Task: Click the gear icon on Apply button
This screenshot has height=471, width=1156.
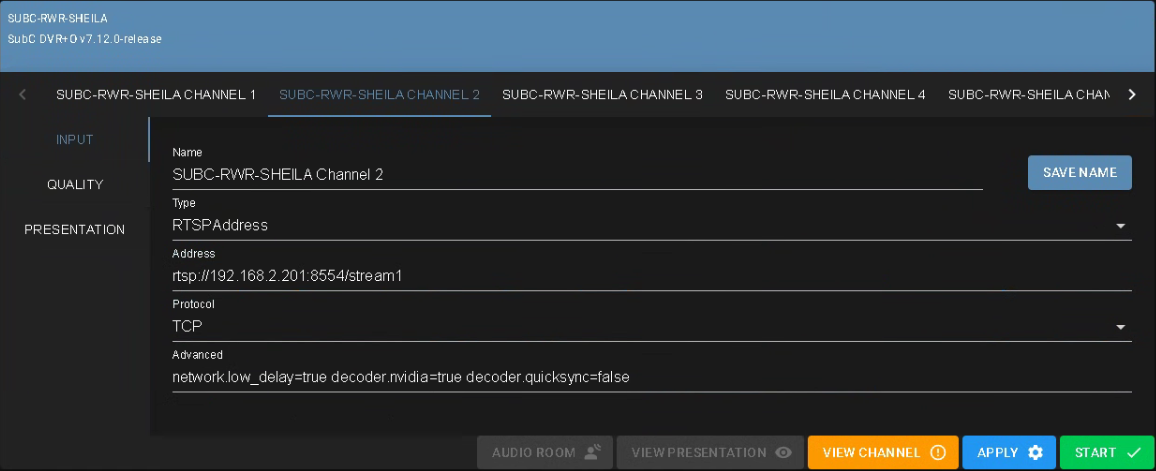Action: pyautogui.click(x=1035, y=453)
